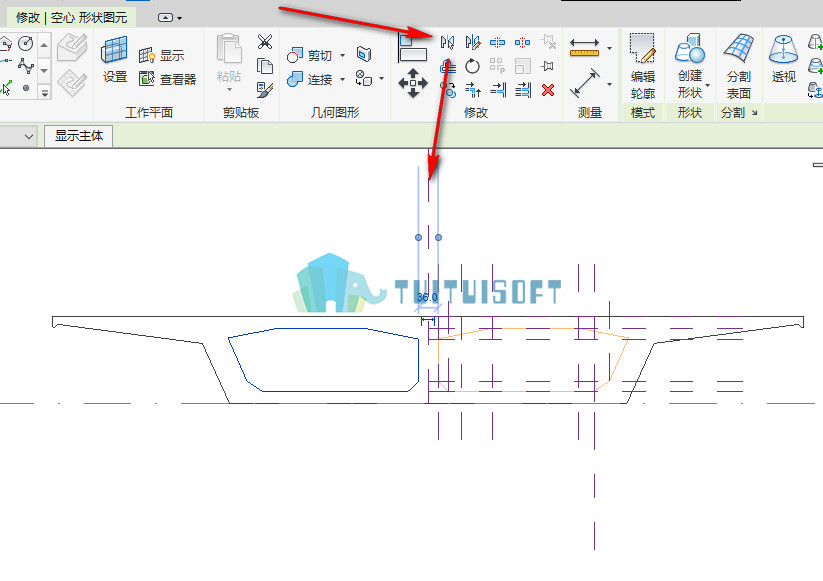
Task: Click the 连接 join geometry tool
Action: [310, 79]
